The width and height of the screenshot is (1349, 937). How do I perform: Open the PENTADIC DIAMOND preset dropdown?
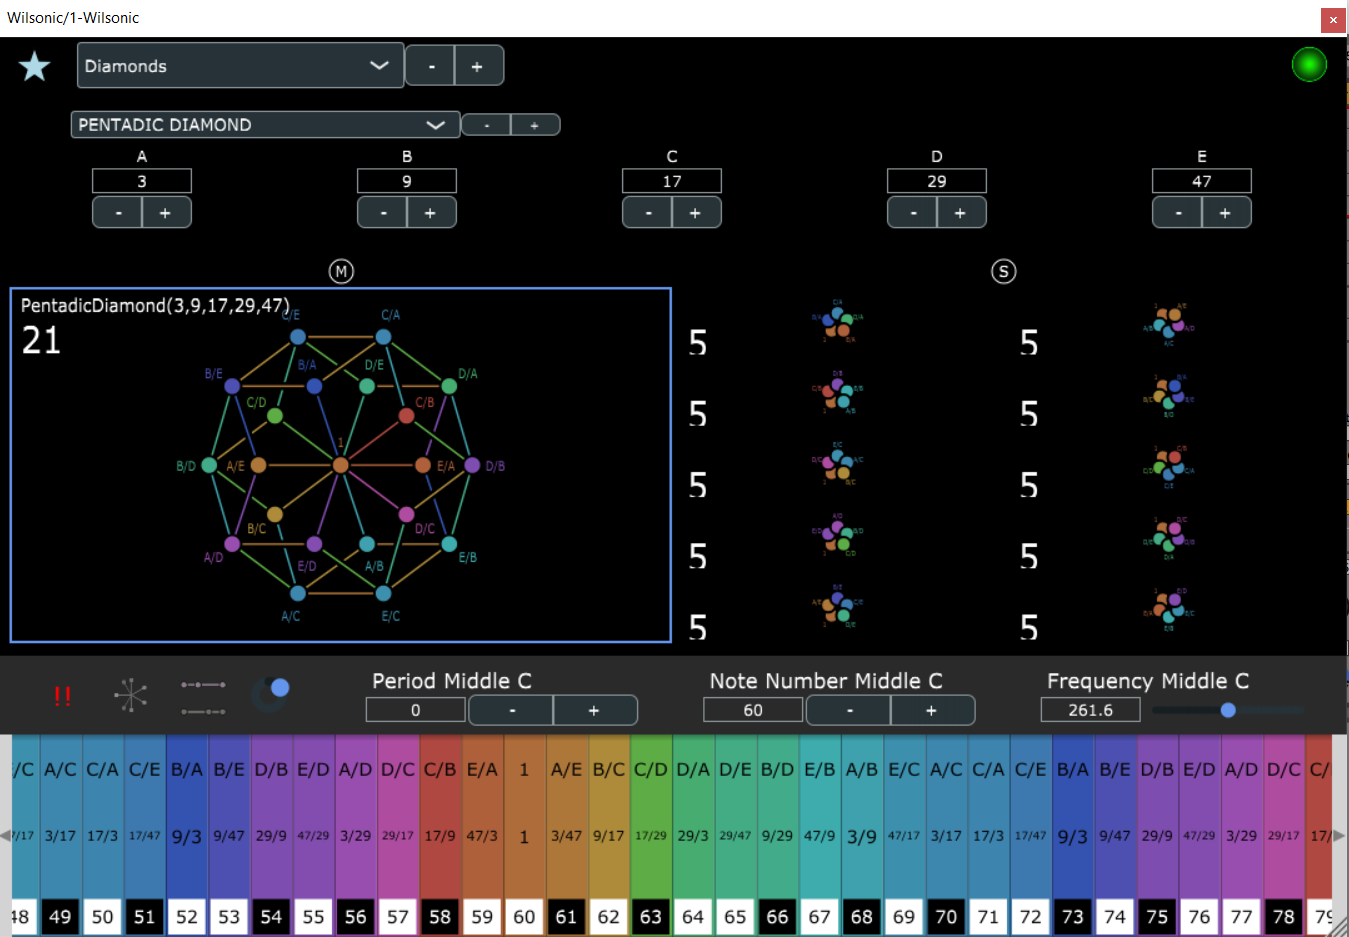[265, 125]
